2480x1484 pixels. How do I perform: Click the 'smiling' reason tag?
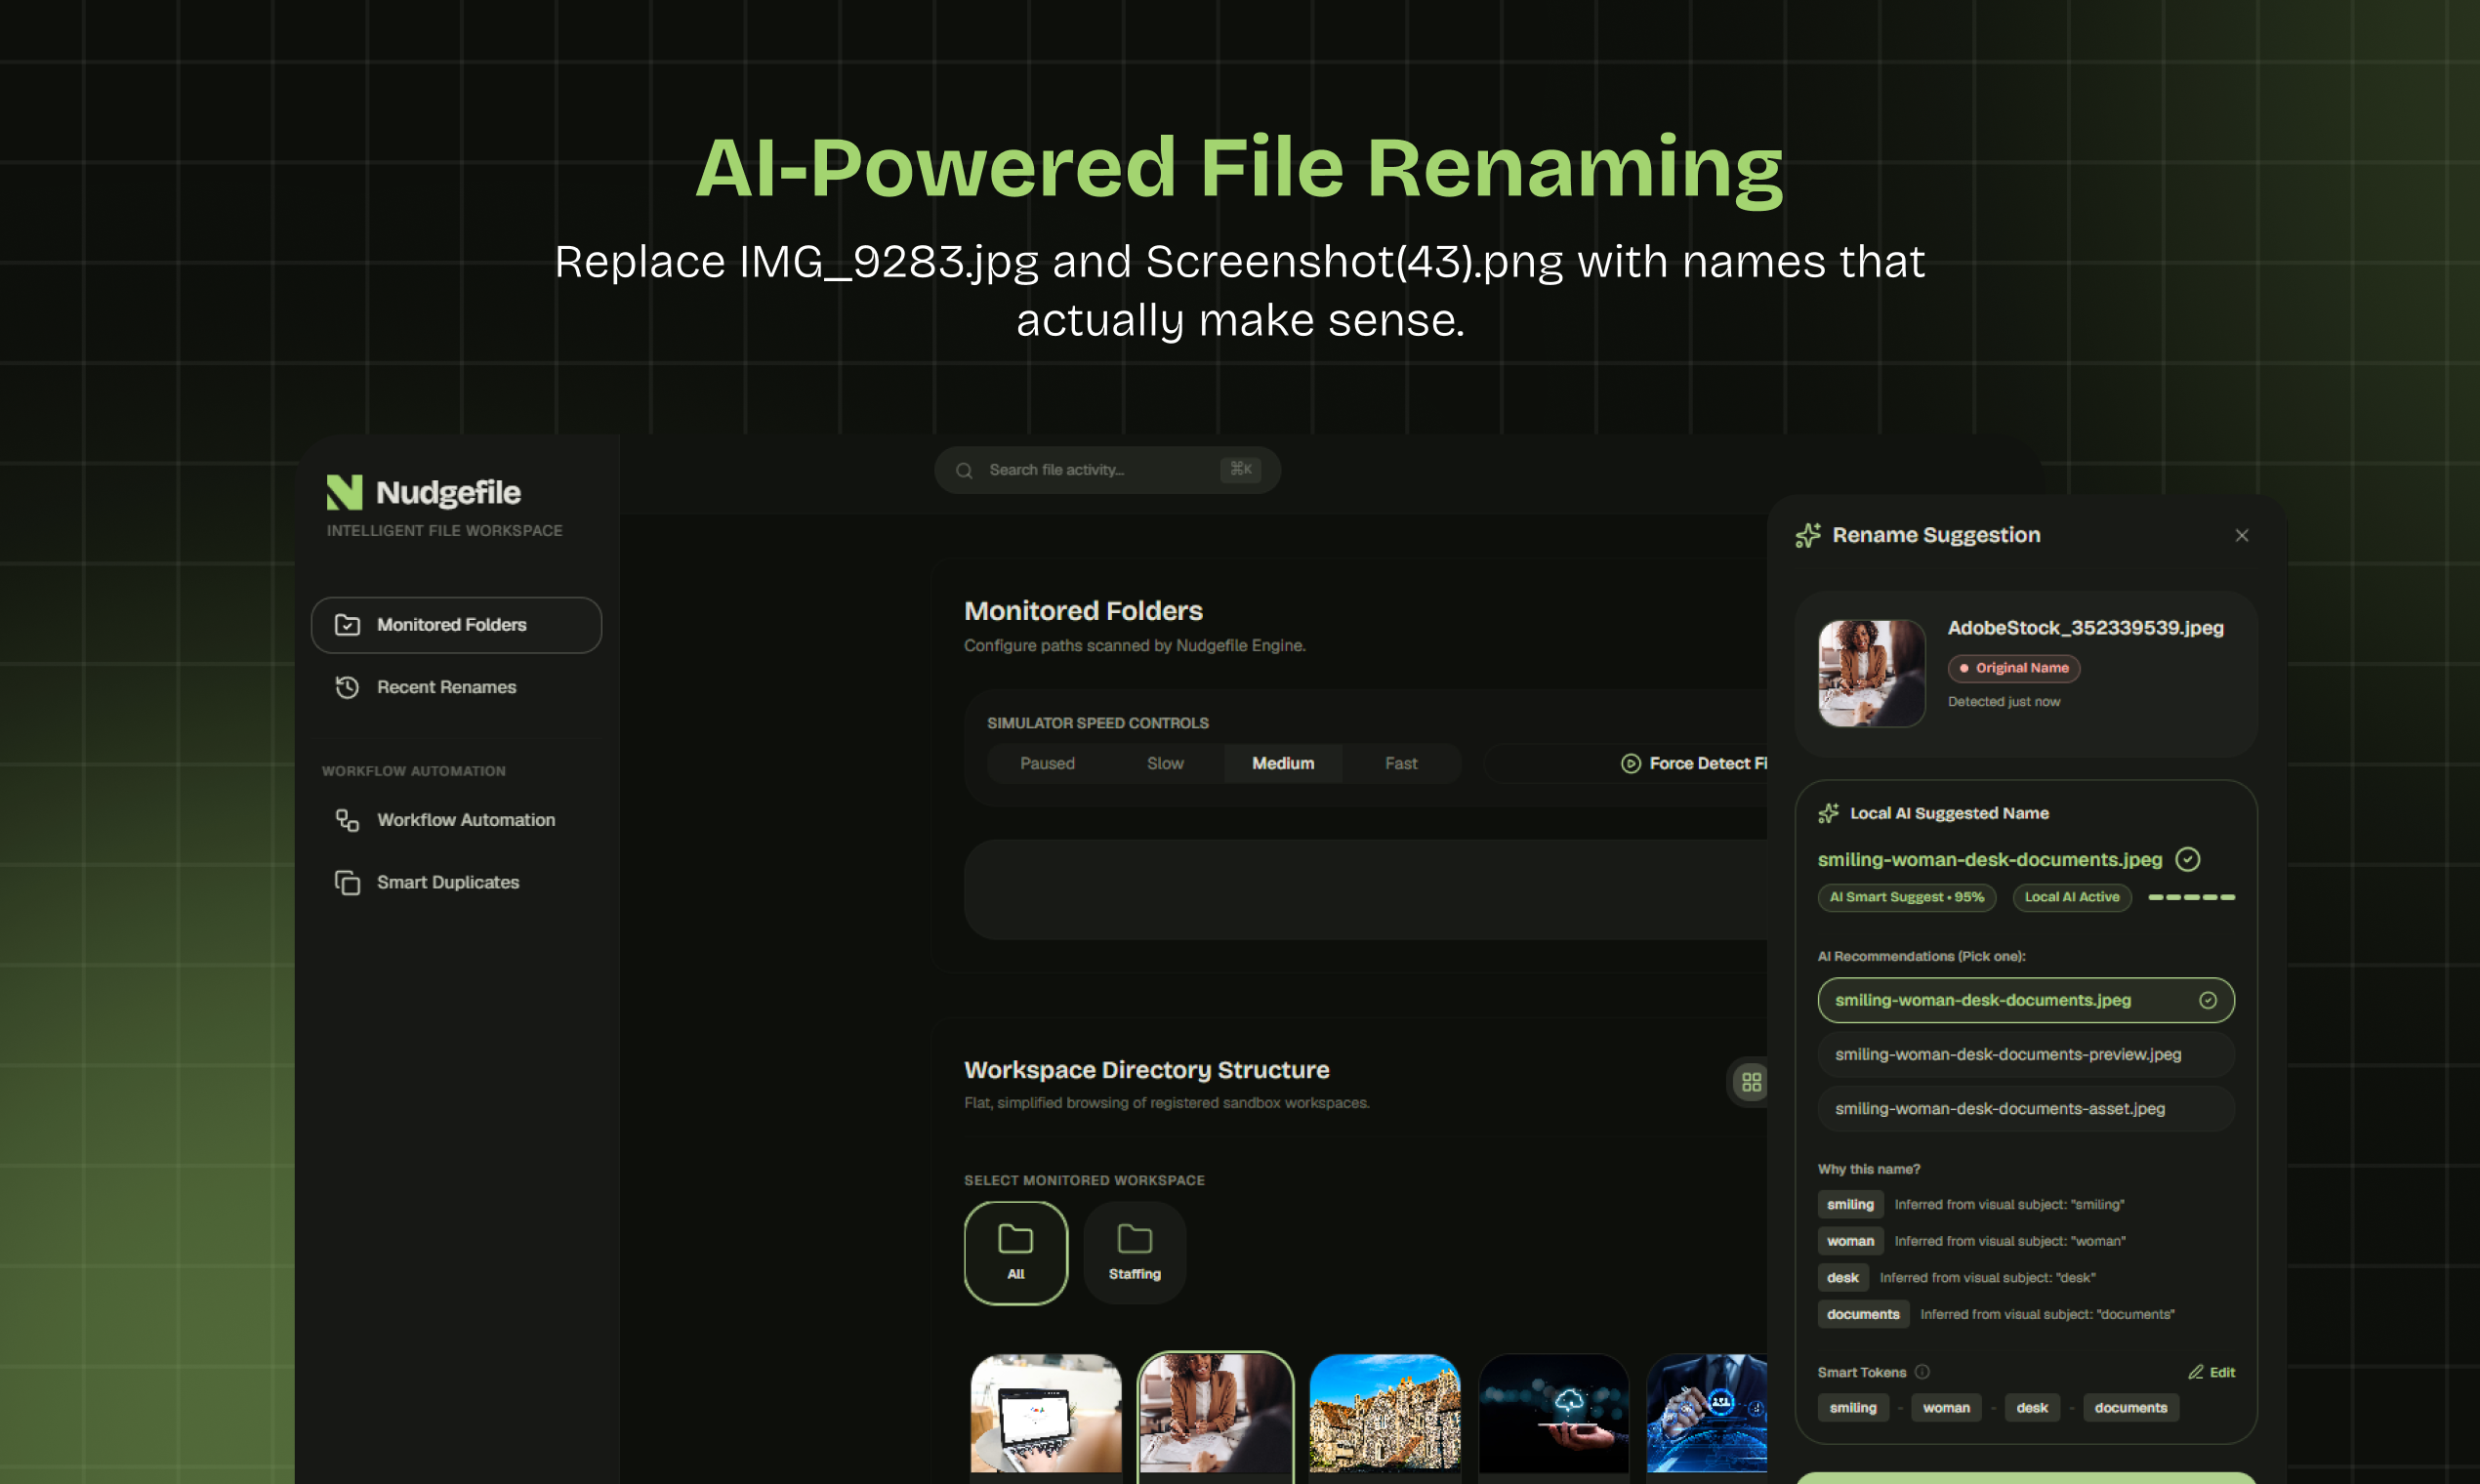(1850, 1204)
